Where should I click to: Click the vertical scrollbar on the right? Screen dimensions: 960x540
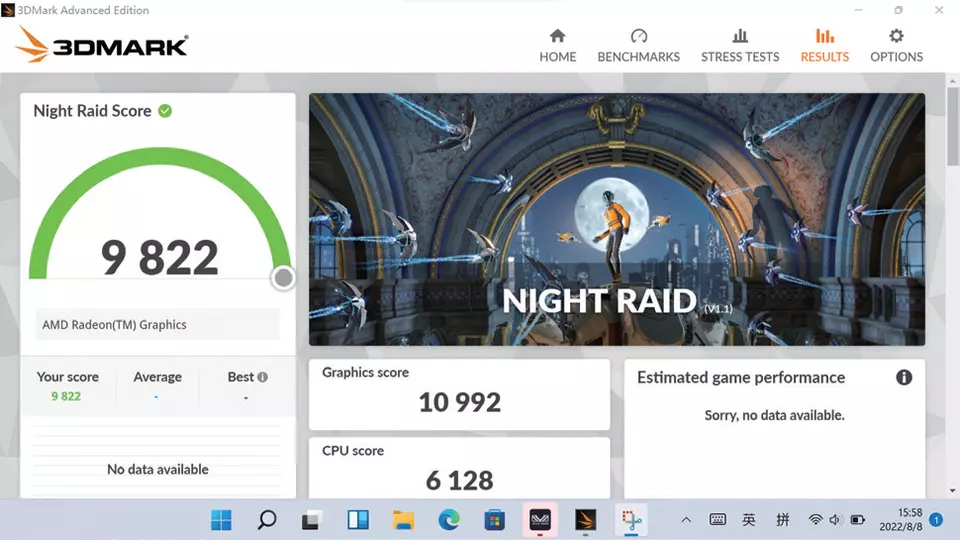[951, 140]
